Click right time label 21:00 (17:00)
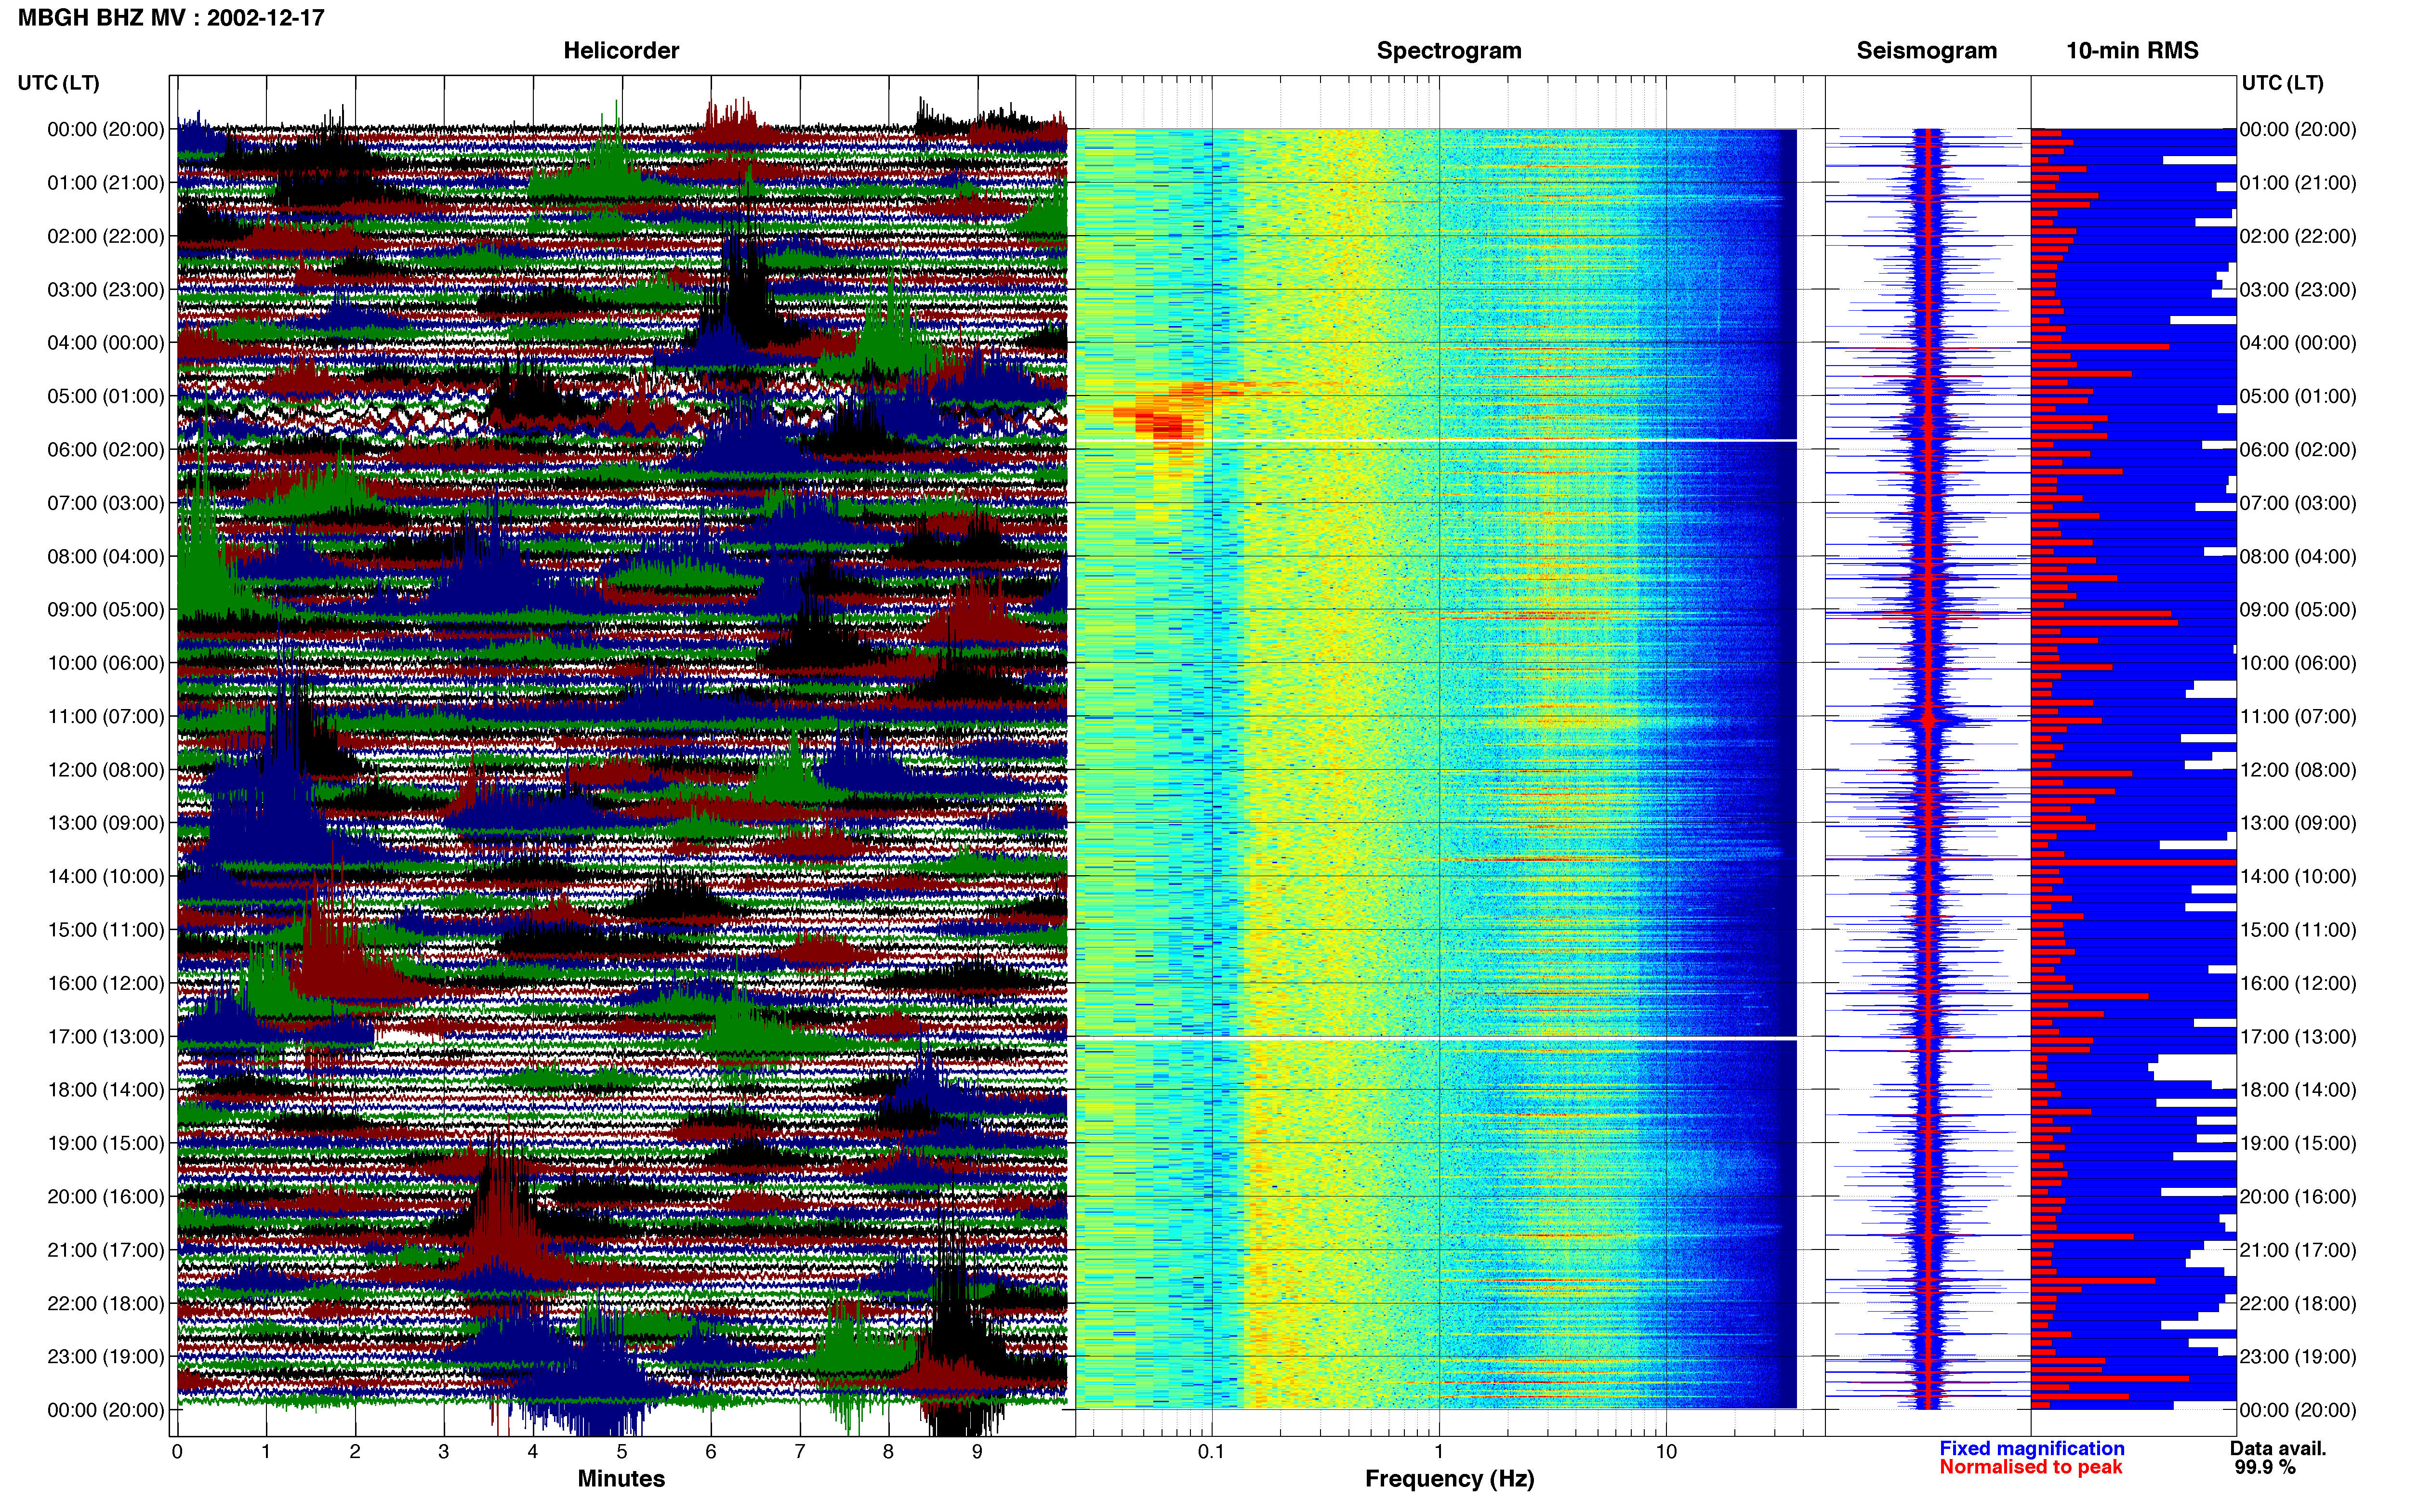This screenshot has height=1512, width=2418. point(2298,1250)
